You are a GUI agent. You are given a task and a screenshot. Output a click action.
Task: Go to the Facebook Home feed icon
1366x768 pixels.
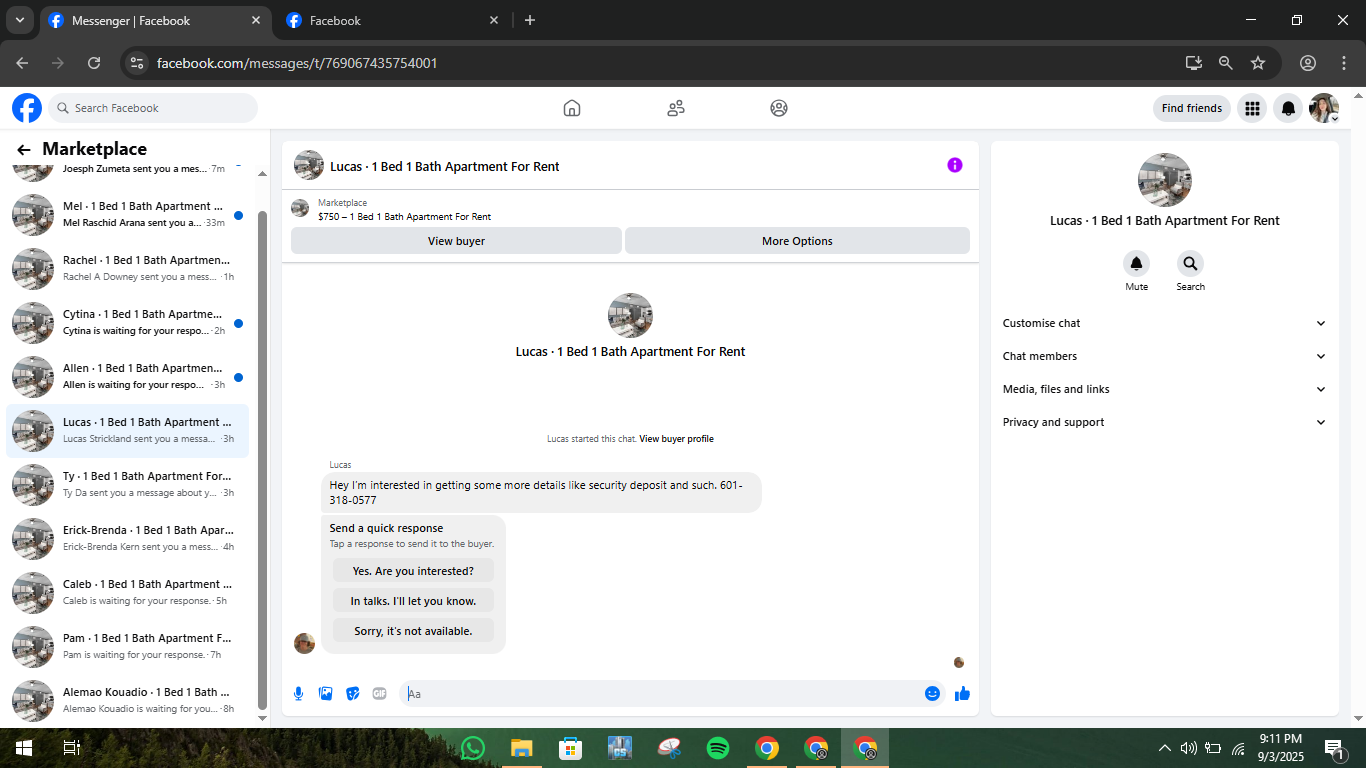pyautogui.click(x=572, y=108)
